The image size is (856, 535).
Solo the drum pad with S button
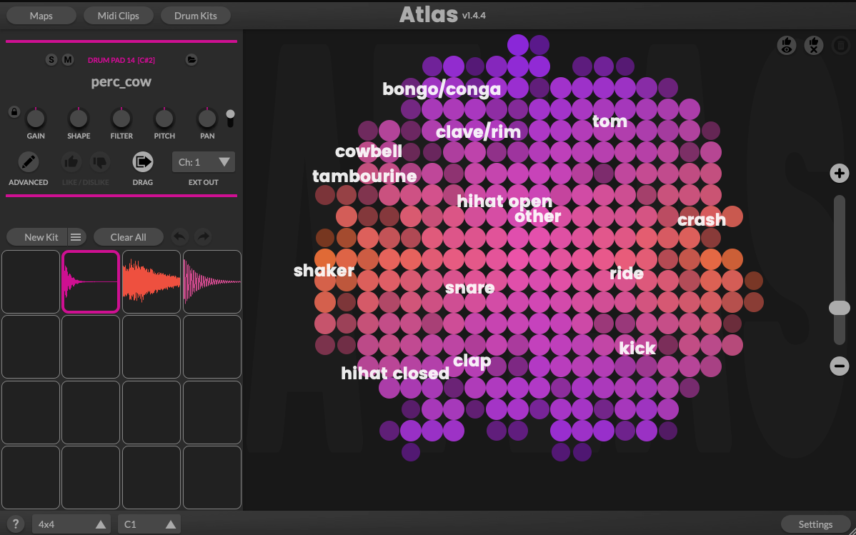(x=51, y=60)
